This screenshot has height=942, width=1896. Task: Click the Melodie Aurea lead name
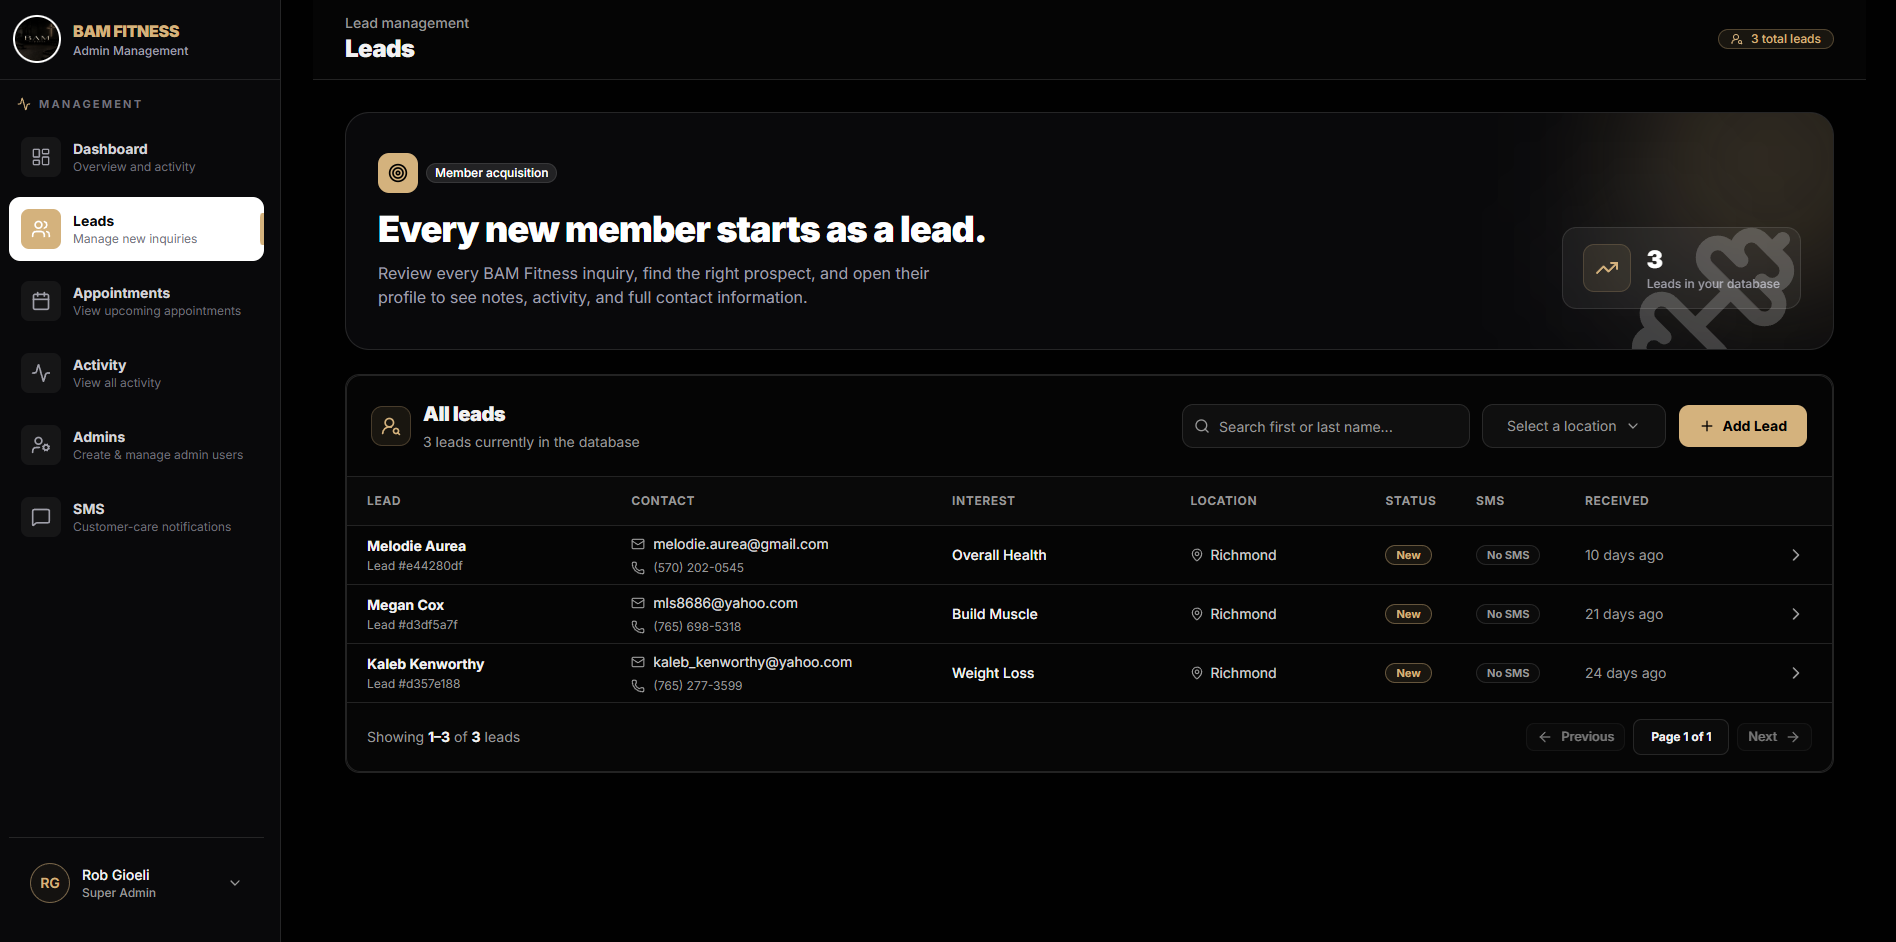tap(416, 546)
